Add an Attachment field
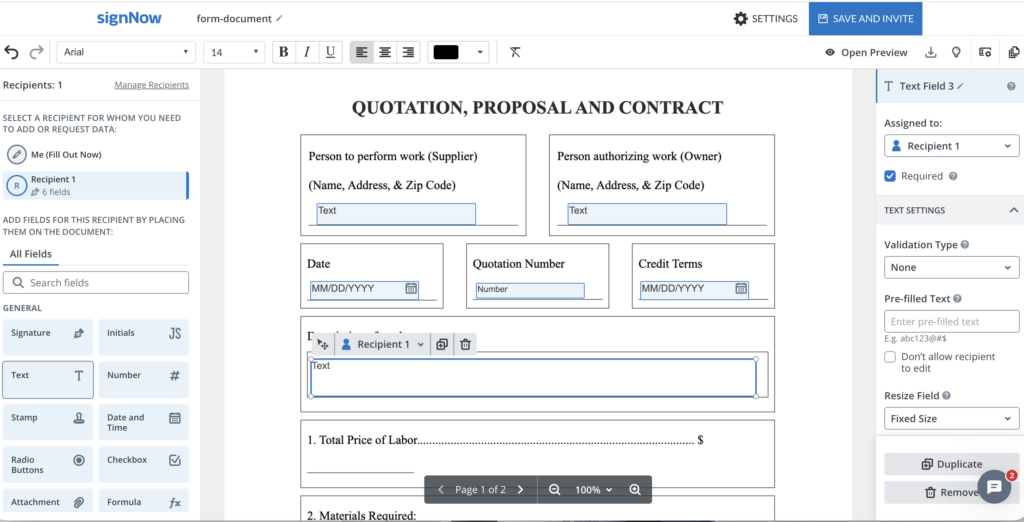The image size is (1024, 522). click(x=48, y=502)
